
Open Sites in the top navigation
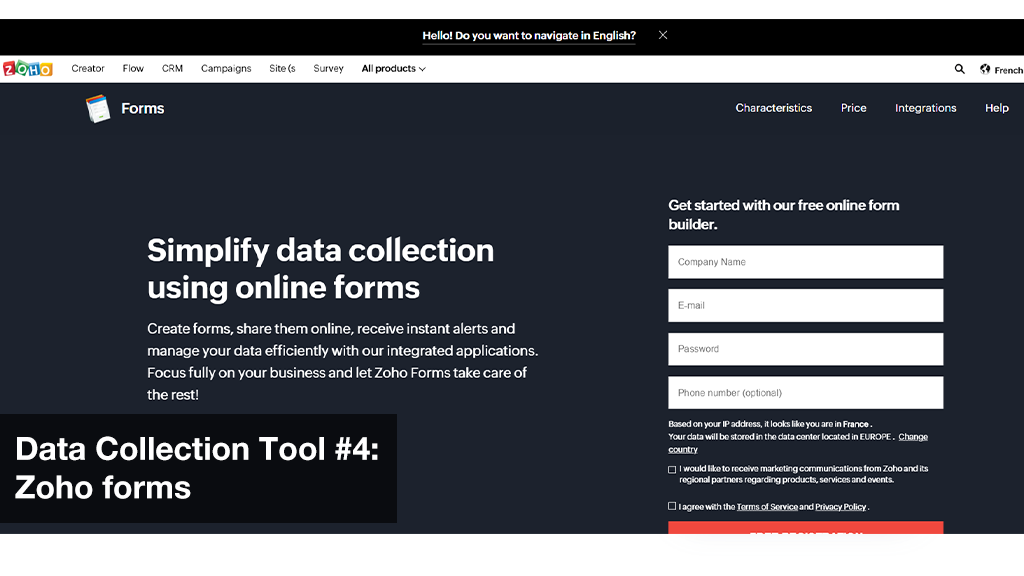(282, 69)
